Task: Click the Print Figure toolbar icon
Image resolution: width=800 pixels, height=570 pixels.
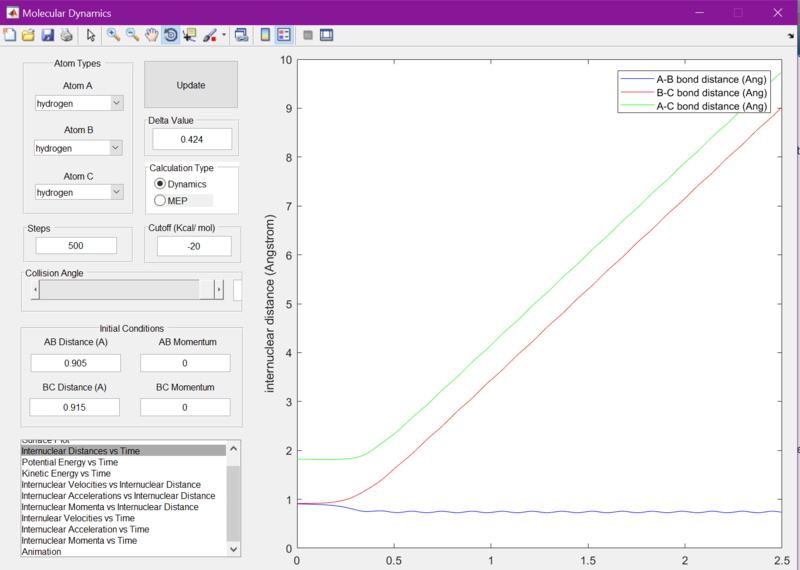Action: (x=66, y=35)
